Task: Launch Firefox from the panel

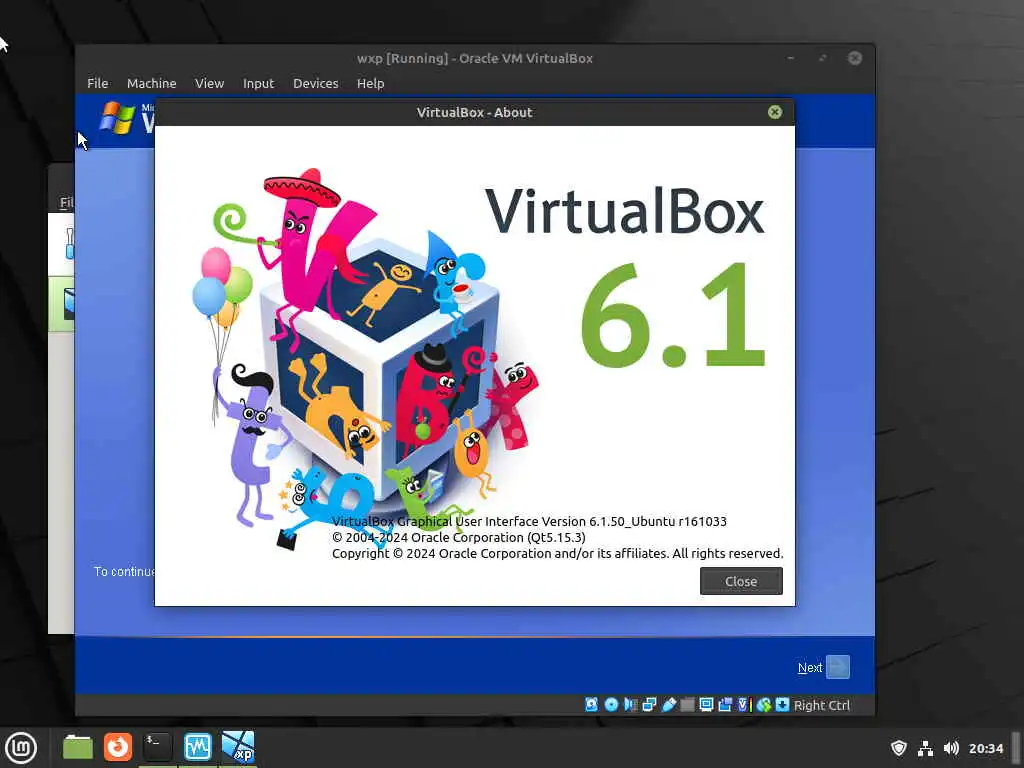Action: [118, 747]
